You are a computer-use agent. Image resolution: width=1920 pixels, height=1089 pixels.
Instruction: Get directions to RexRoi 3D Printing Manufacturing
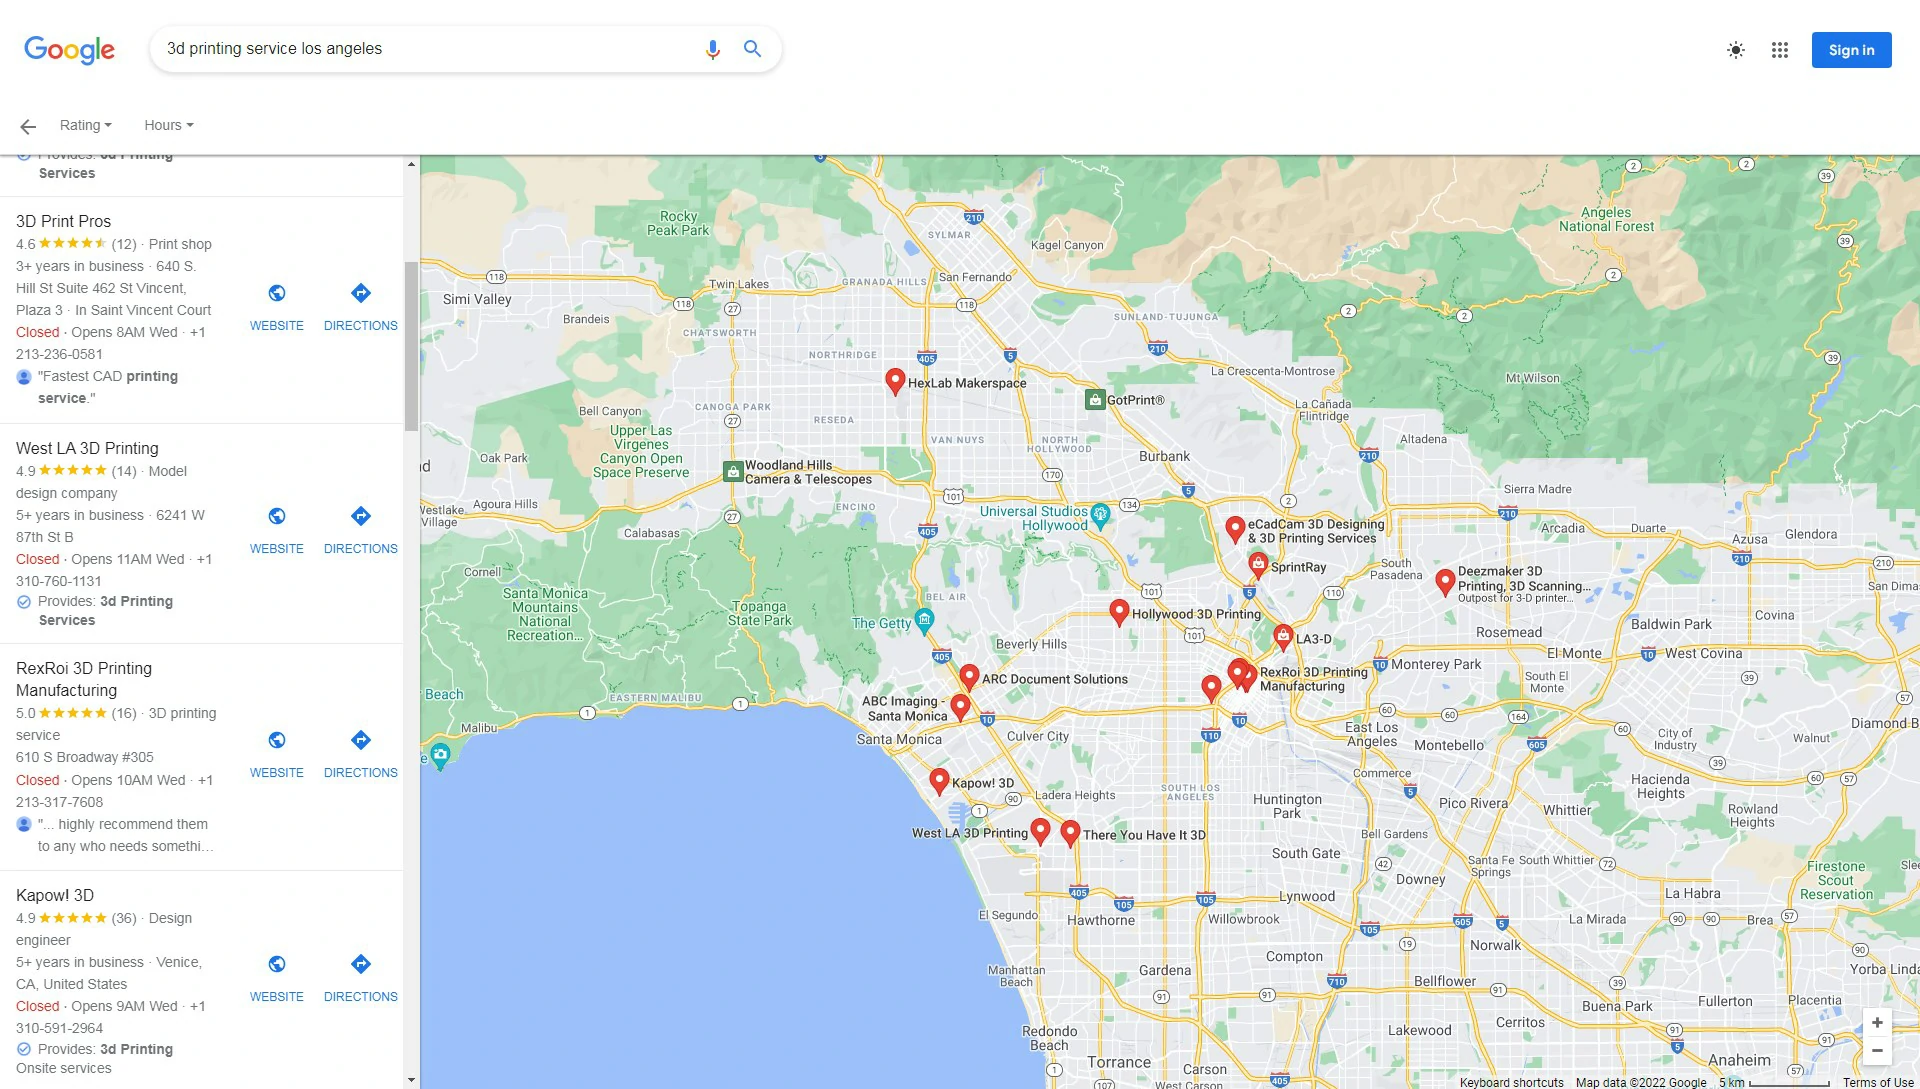click(360, 752)
